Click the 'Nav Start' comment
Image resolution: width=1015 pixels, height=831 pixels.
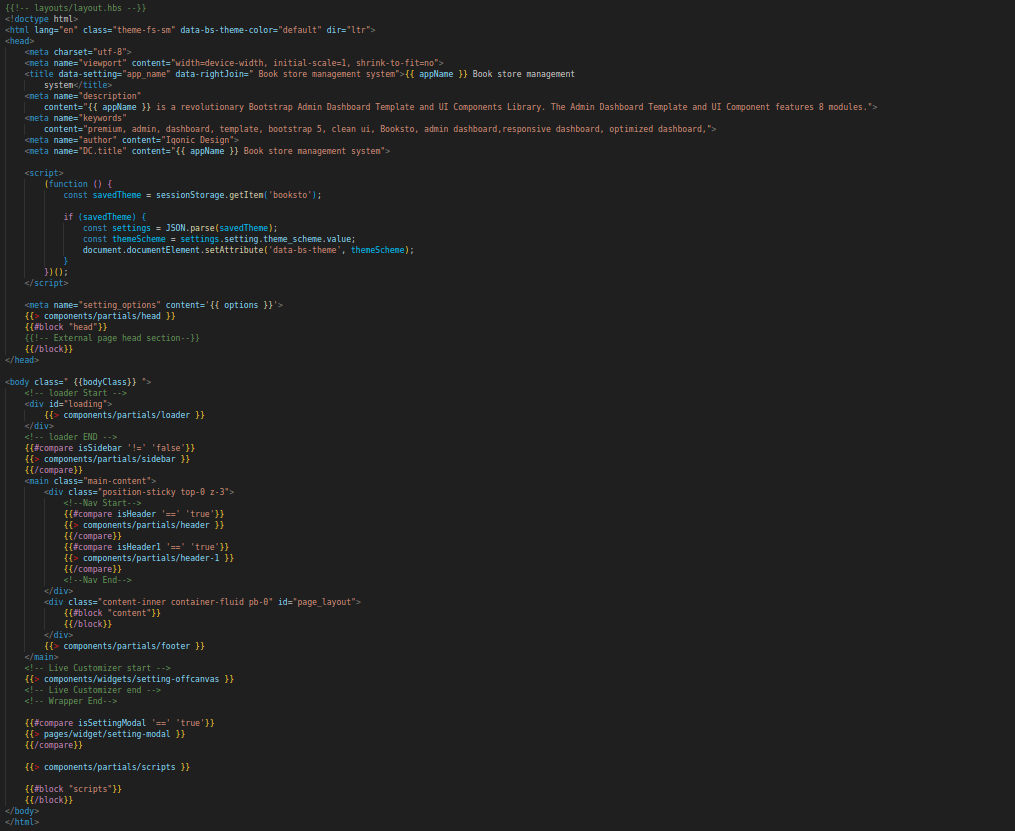tap(102, 503)
